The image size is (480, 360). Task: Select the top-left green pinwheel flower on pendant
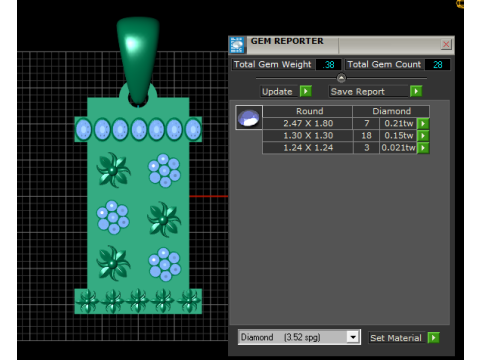(113, 170)
